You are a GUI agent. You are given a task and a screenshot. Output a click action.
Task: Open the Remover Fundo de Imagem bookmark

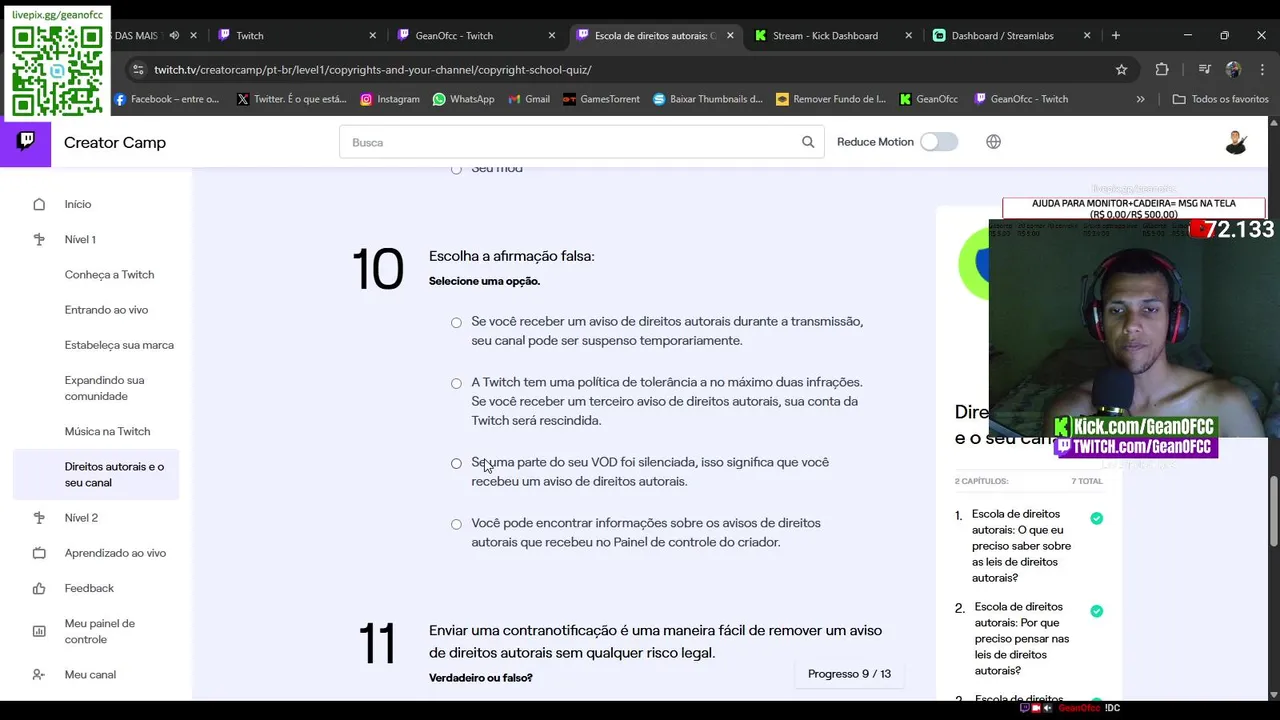click(831, 99)
